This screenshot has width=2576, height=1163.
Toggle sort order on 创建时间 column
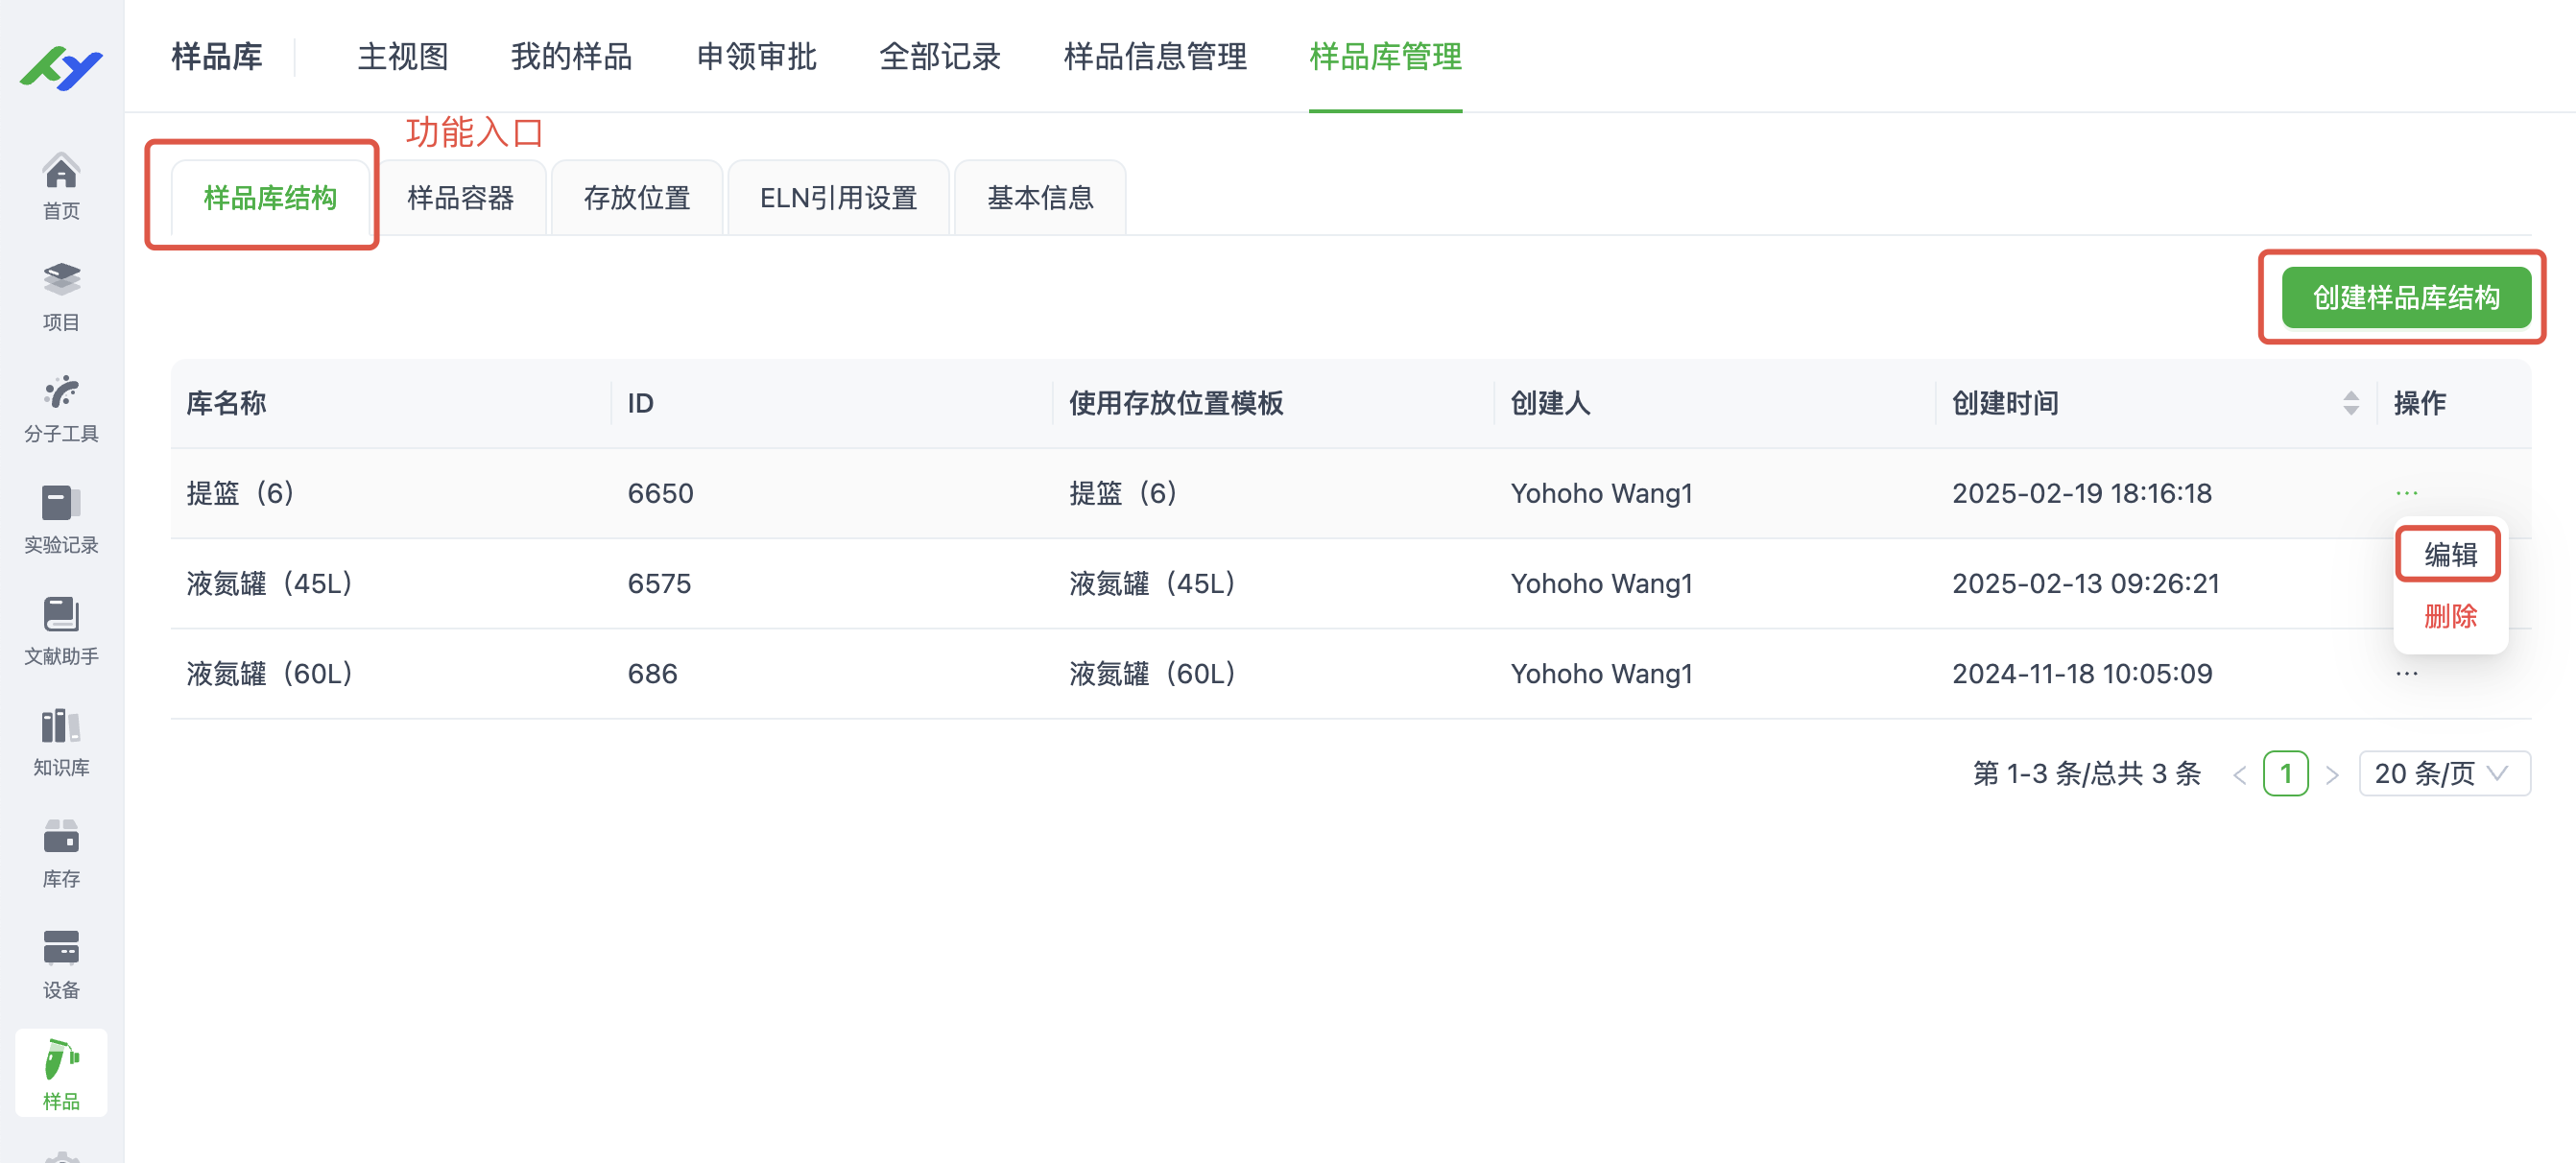coord(2350,403)
